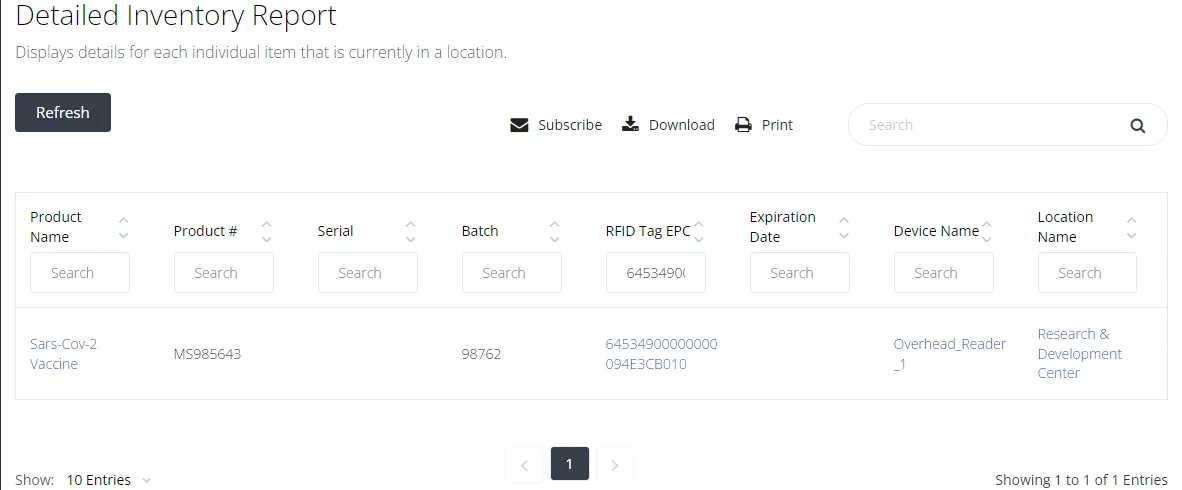
Task: Sort by Location Name column arrows
Action: (x=1131, y=228)
